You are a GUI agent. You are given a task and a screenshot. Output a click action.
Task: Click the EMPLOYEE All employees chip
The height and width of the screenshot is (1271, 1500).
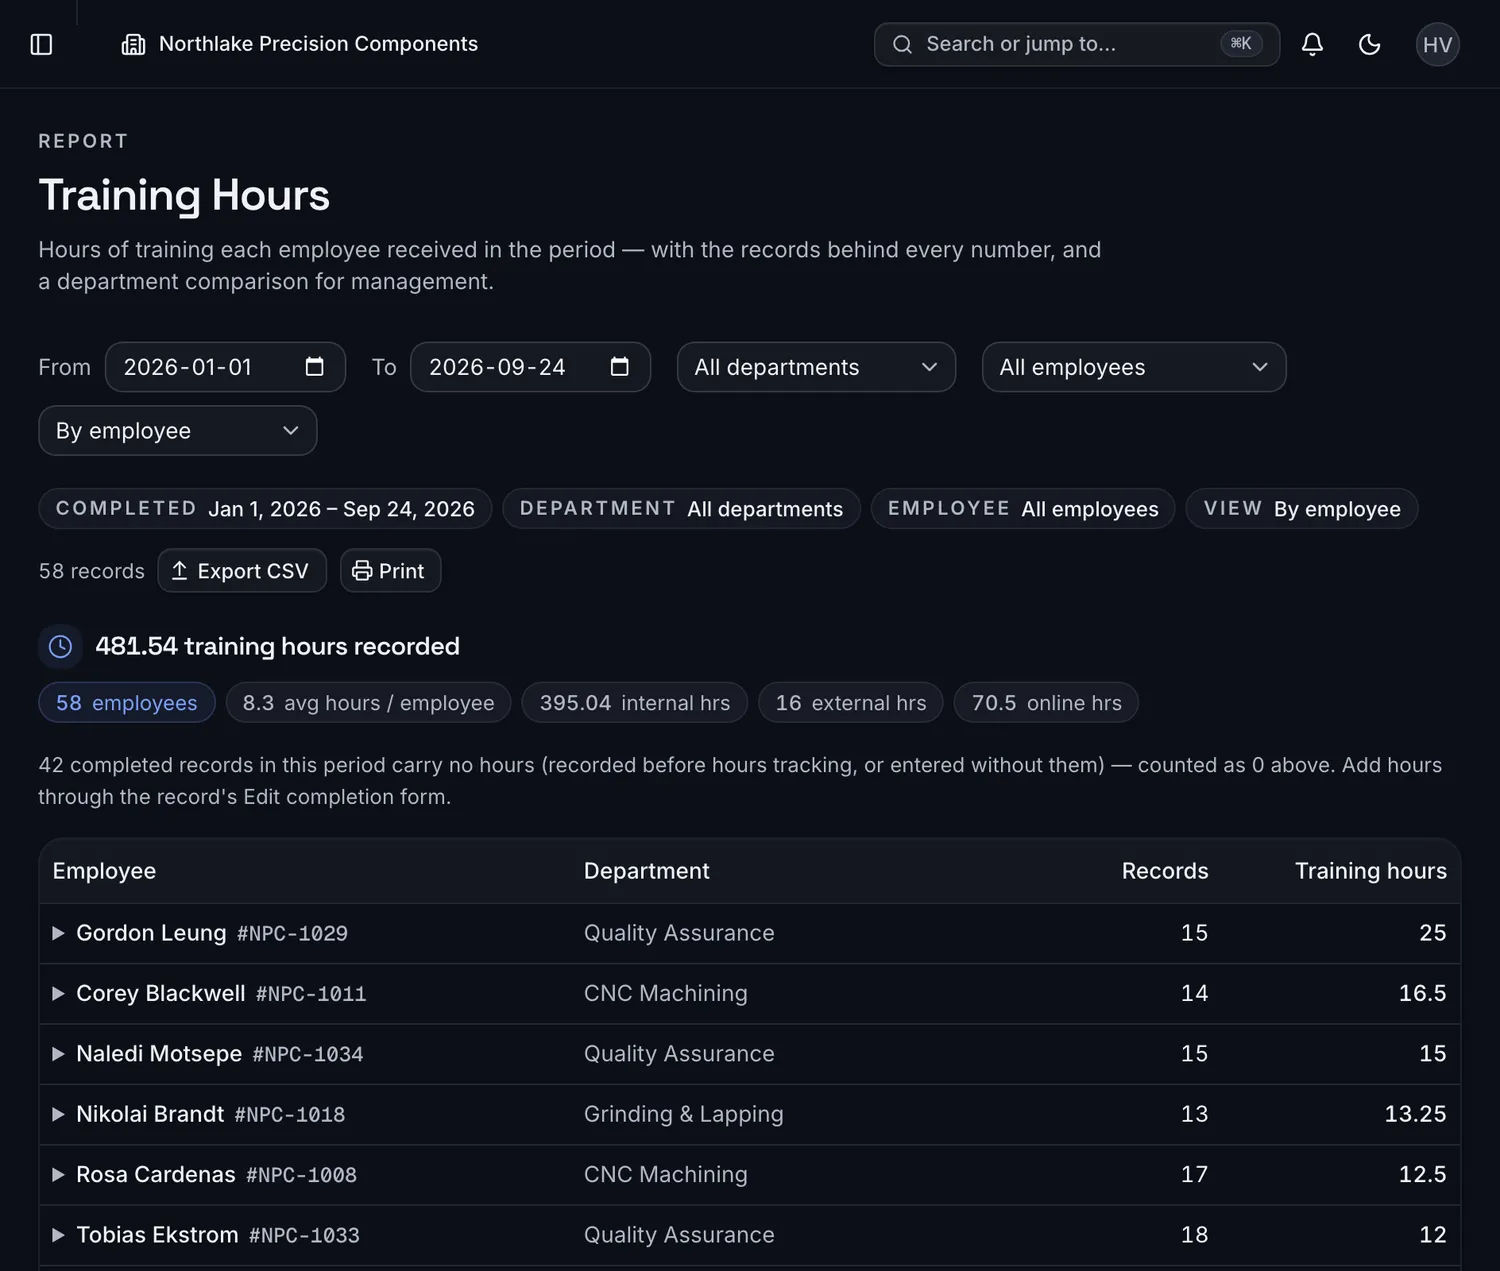[1023, 508]
